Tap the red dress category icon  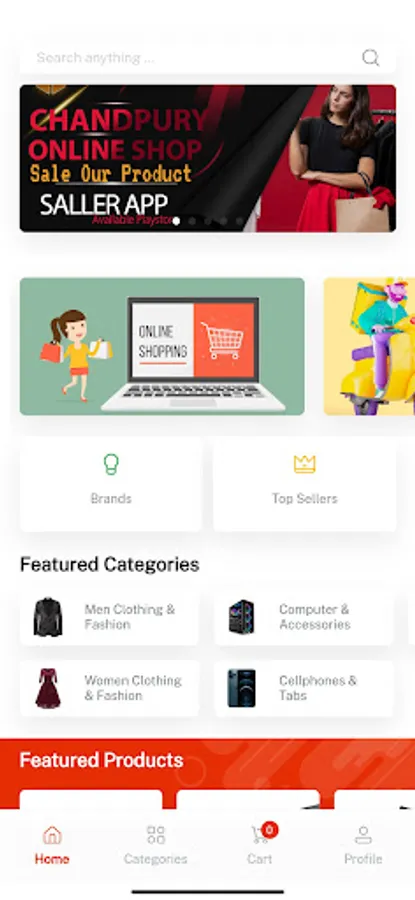pos(48,688)
